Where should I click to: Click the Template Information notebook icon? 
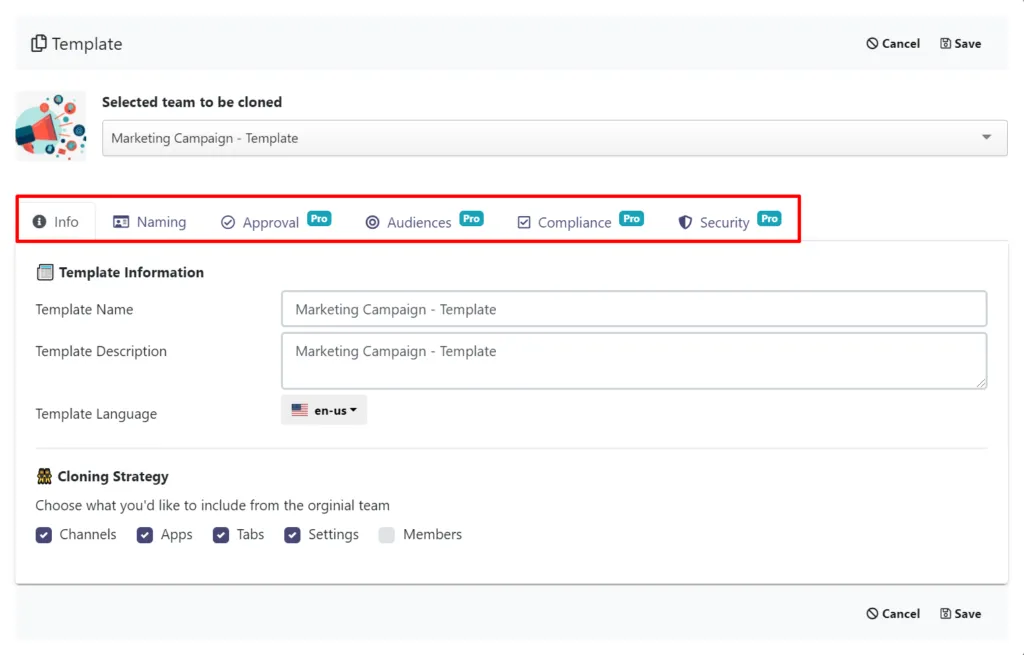point(44,272)
